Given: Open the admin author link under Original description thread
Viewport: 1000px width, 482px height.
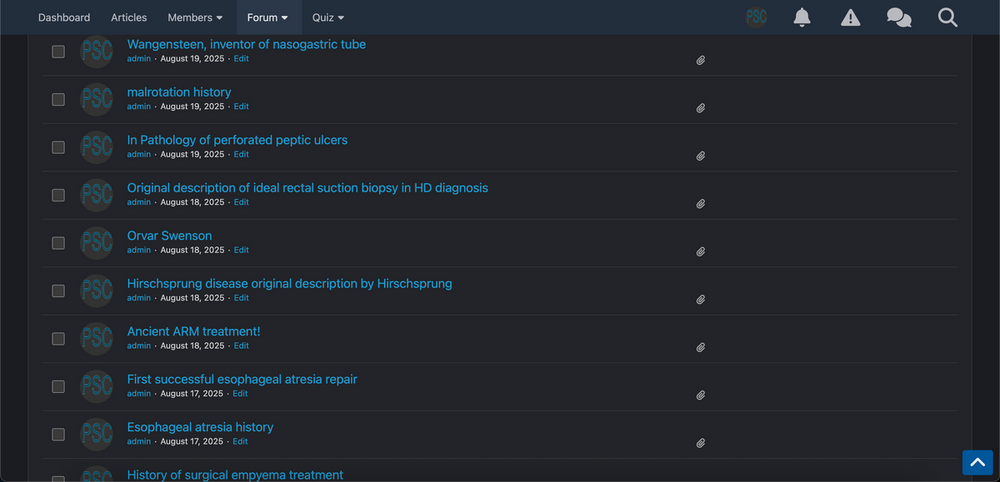Looking at the screenshot, I should 139,202.
